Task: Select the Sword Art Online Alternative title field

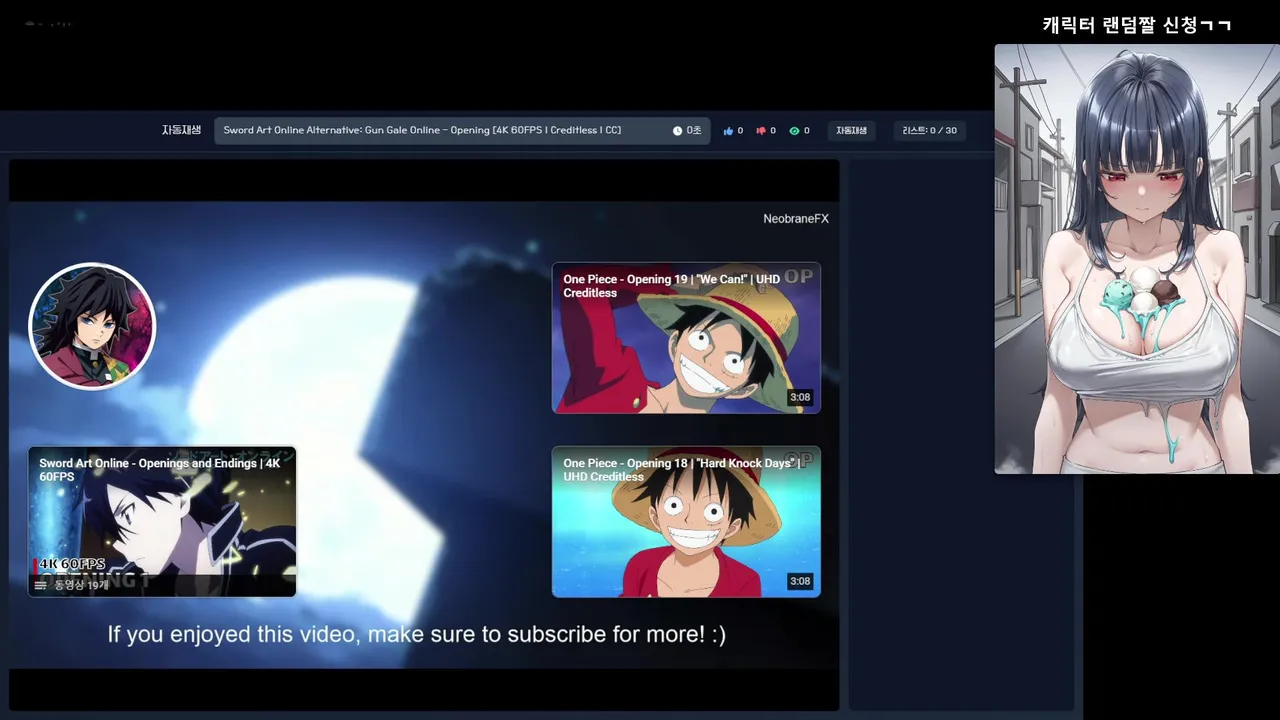Action: (462, 130)
